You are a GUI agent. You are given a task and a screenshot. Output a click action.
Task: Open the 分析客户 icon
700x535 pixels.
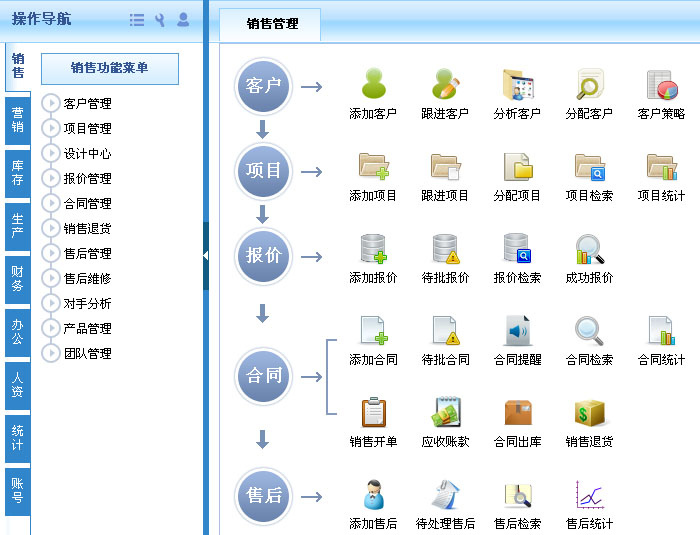[x=517, y=86]
